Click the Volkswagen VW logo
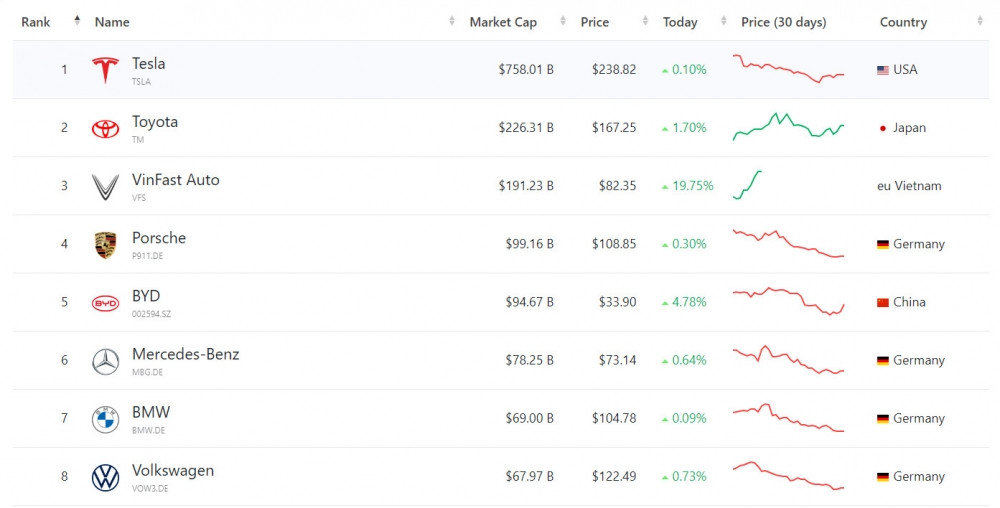This screenshot has width=1000, height=508. [105, 477]
